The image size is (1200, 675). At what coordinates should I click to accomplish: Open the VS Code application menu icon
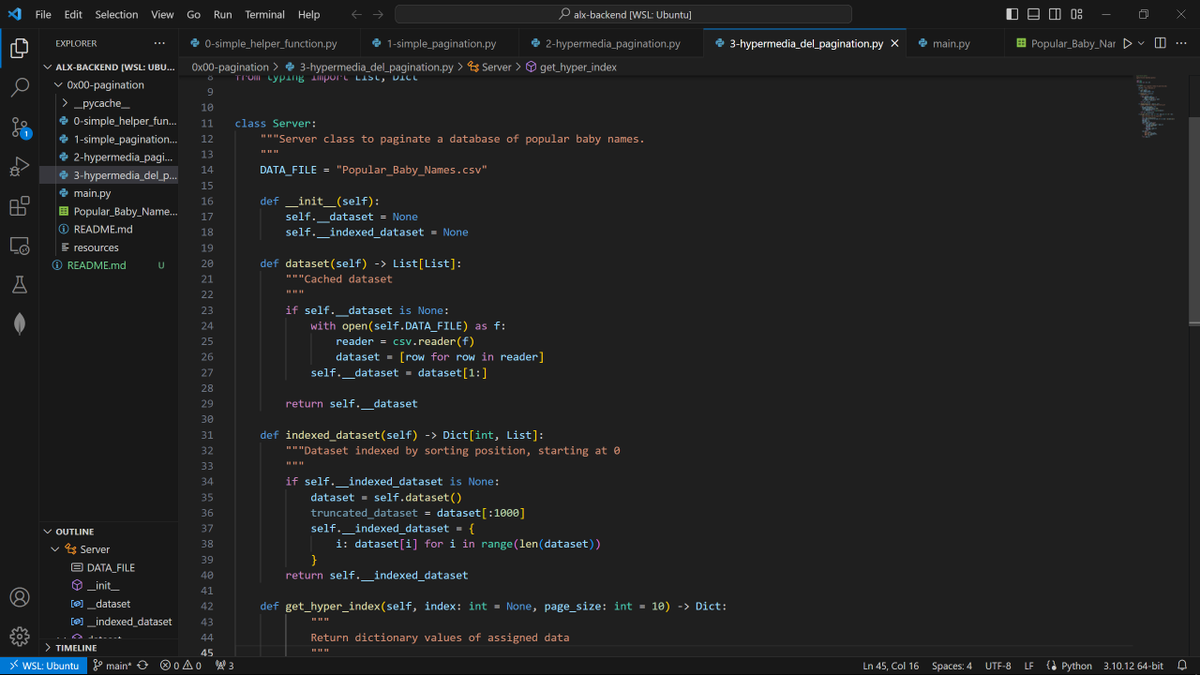(x=14, y=14)
